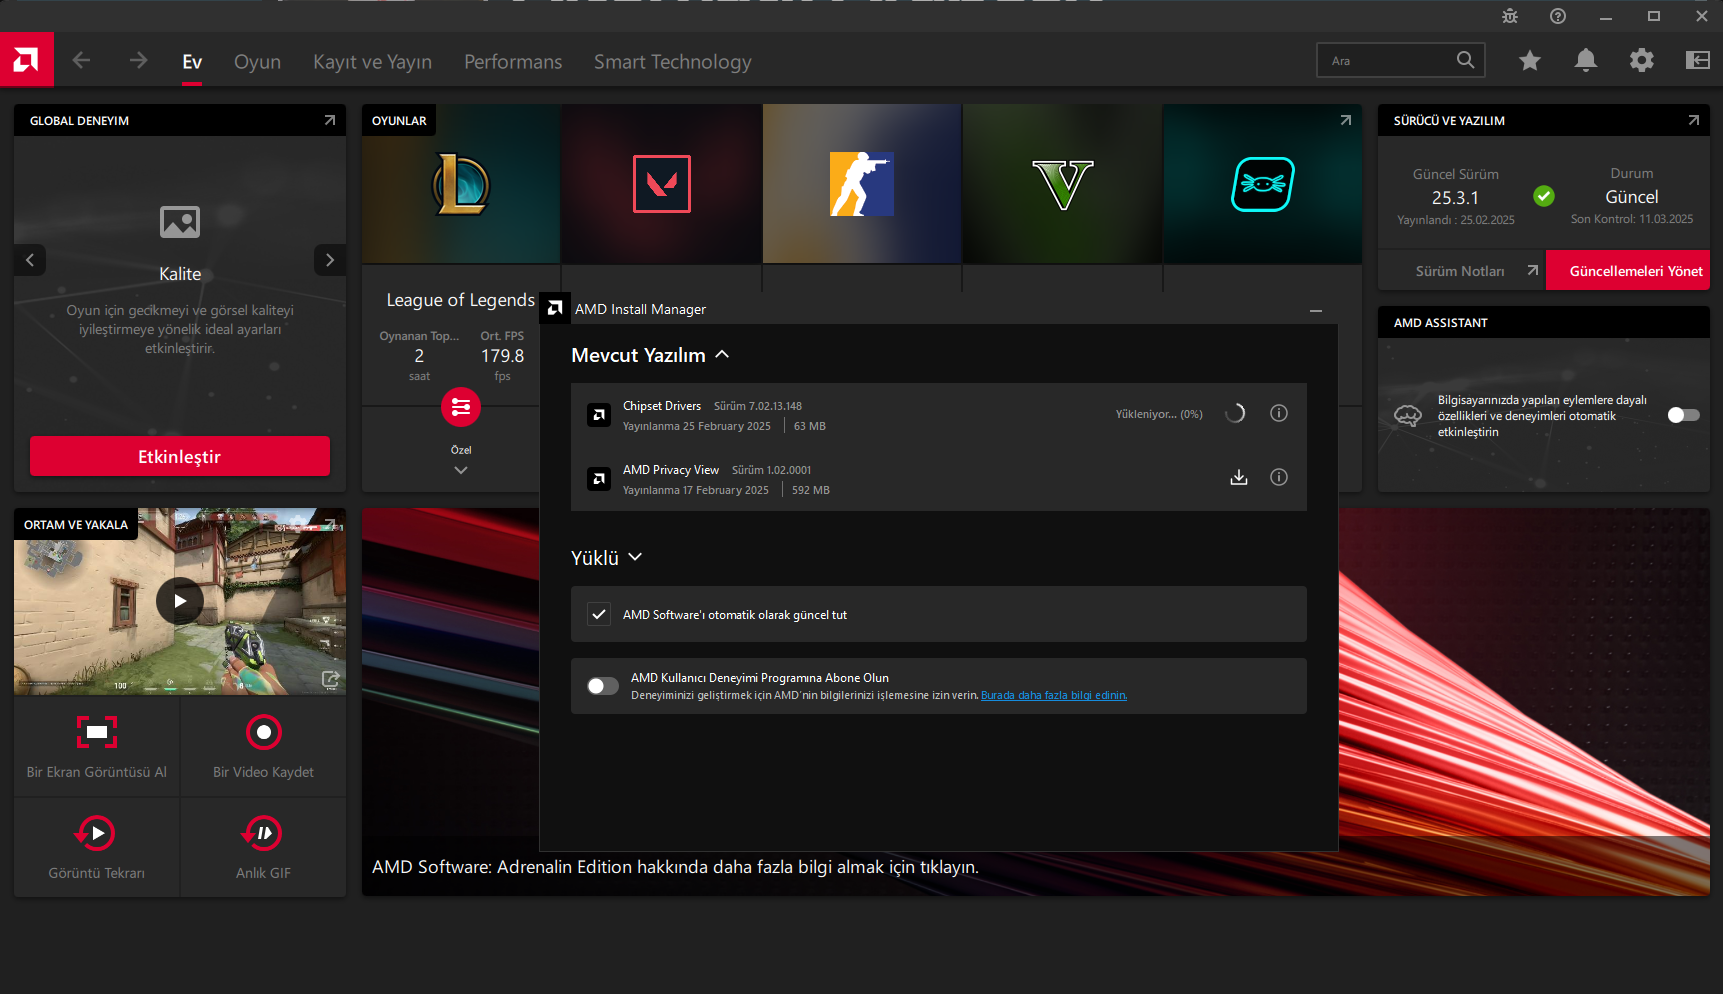Click the Görüntü Tekrarı replay icon
This screenshot has width=1723, height=994.
click(96, 834)
